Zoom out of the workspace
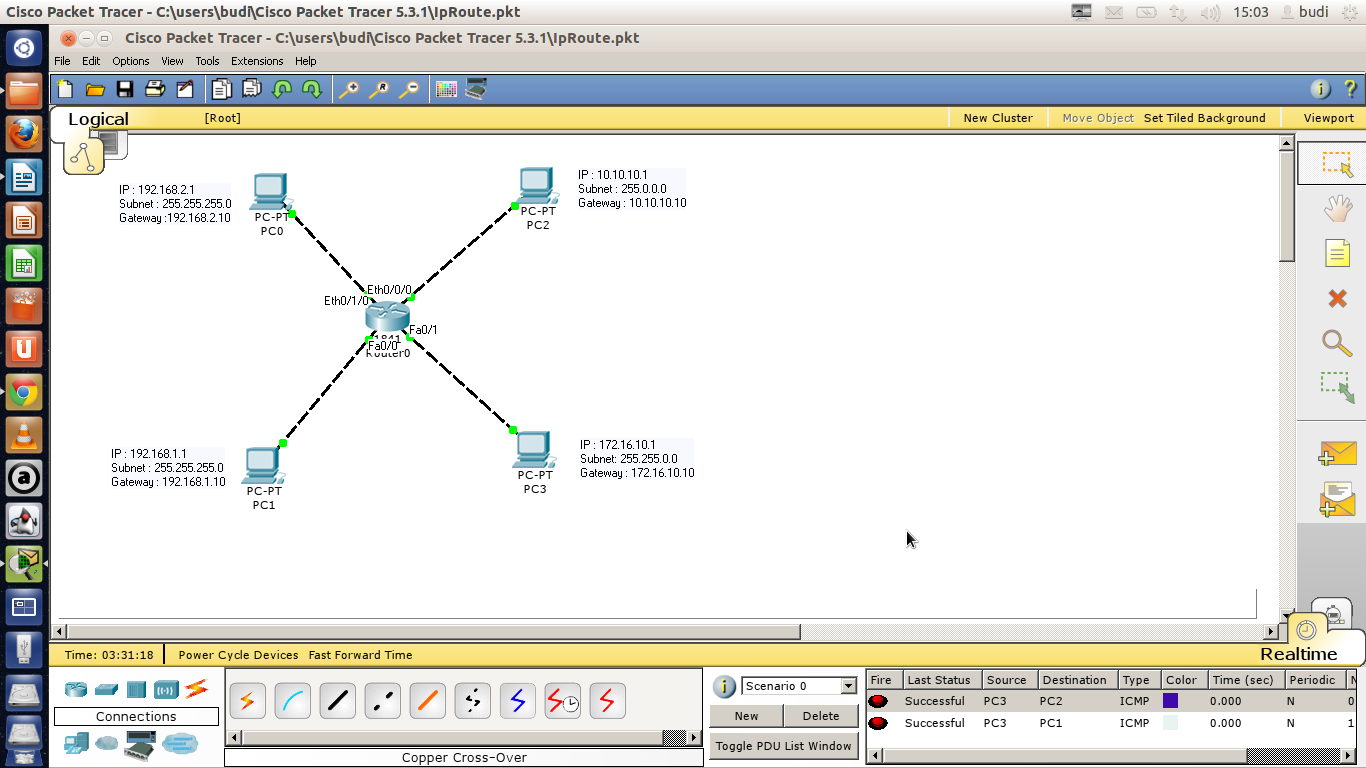Screen dimensions: 1366x768 (409, 89)
